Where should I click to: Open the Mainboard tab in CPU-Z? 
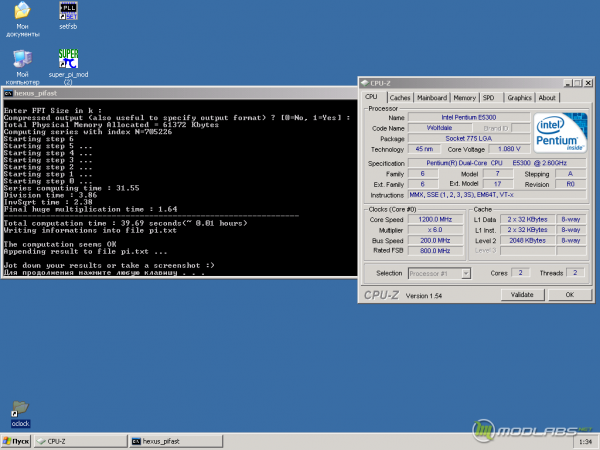click(432, 98)
